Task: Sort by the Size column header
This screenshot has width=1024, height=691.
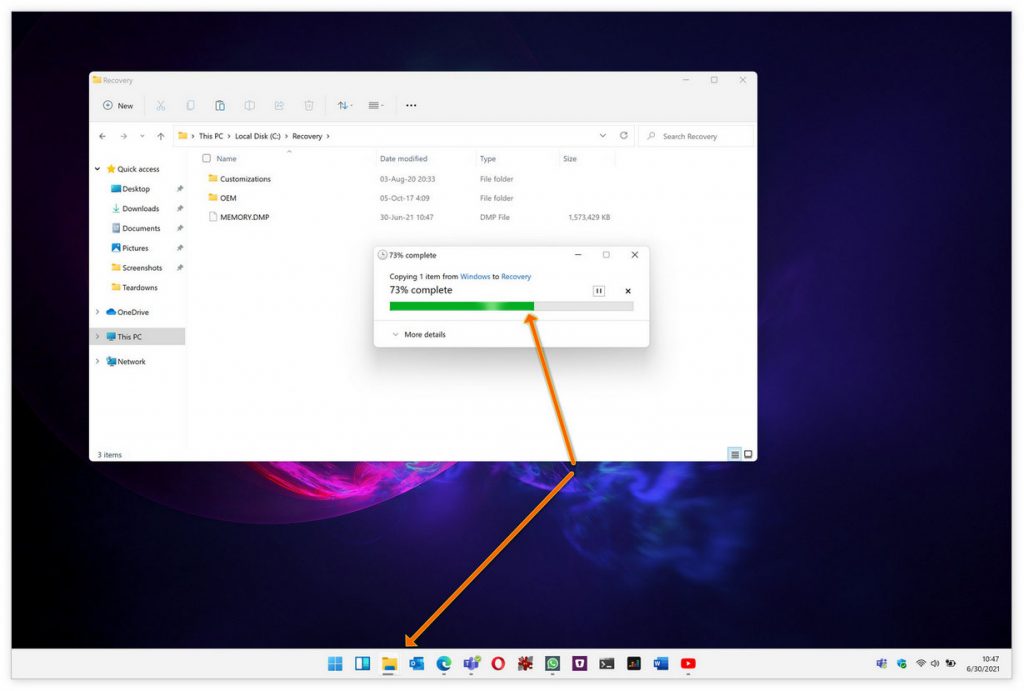Action: (x=570, y=159)
